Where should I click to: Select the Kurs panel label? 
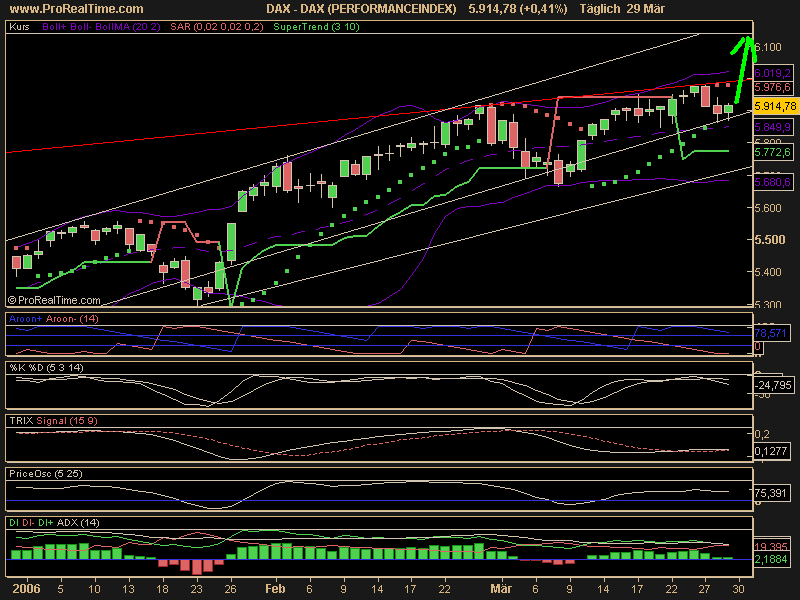(19, 27)
